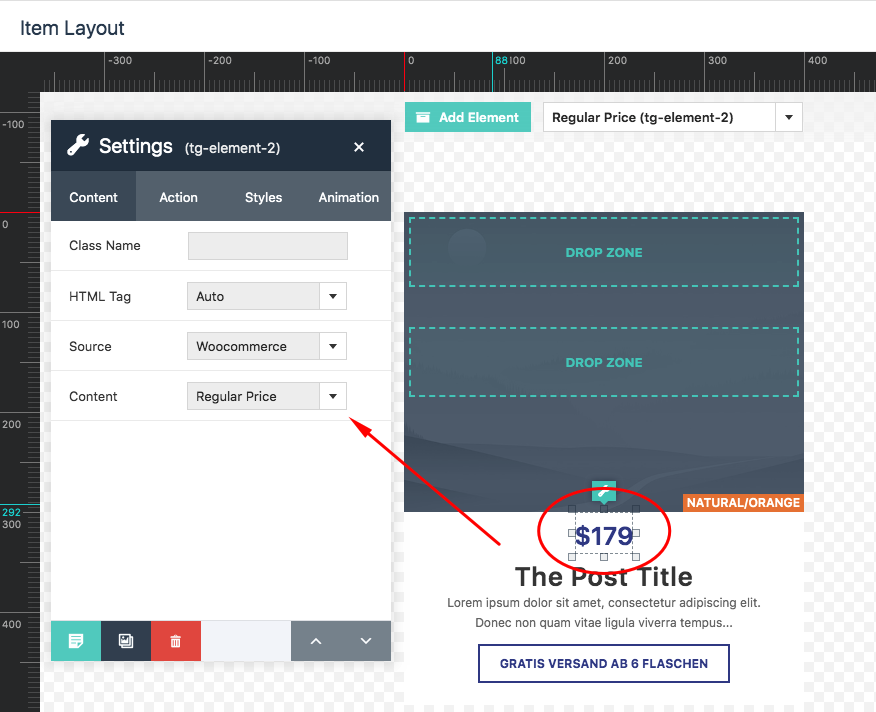Delete element with red trash icon

click(x=176, y=641)
